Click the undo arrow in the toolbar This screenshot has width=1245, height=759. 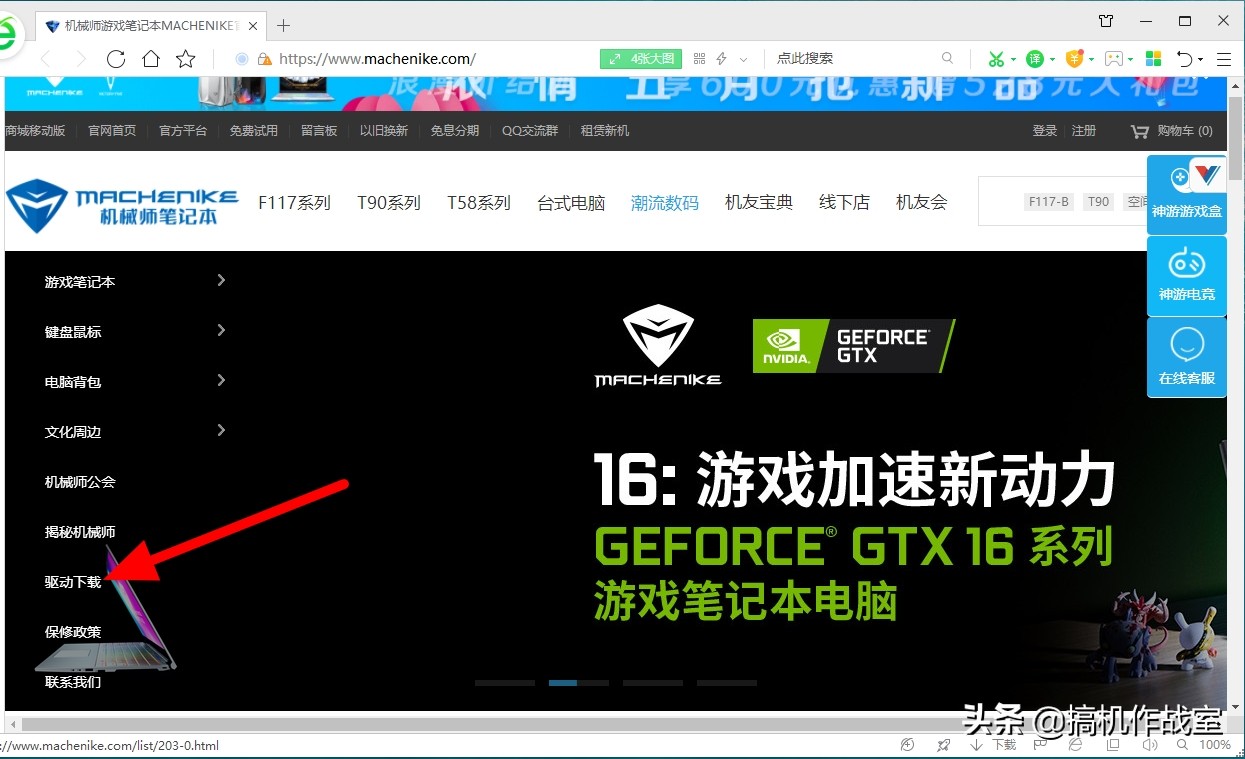(1186, 59)
